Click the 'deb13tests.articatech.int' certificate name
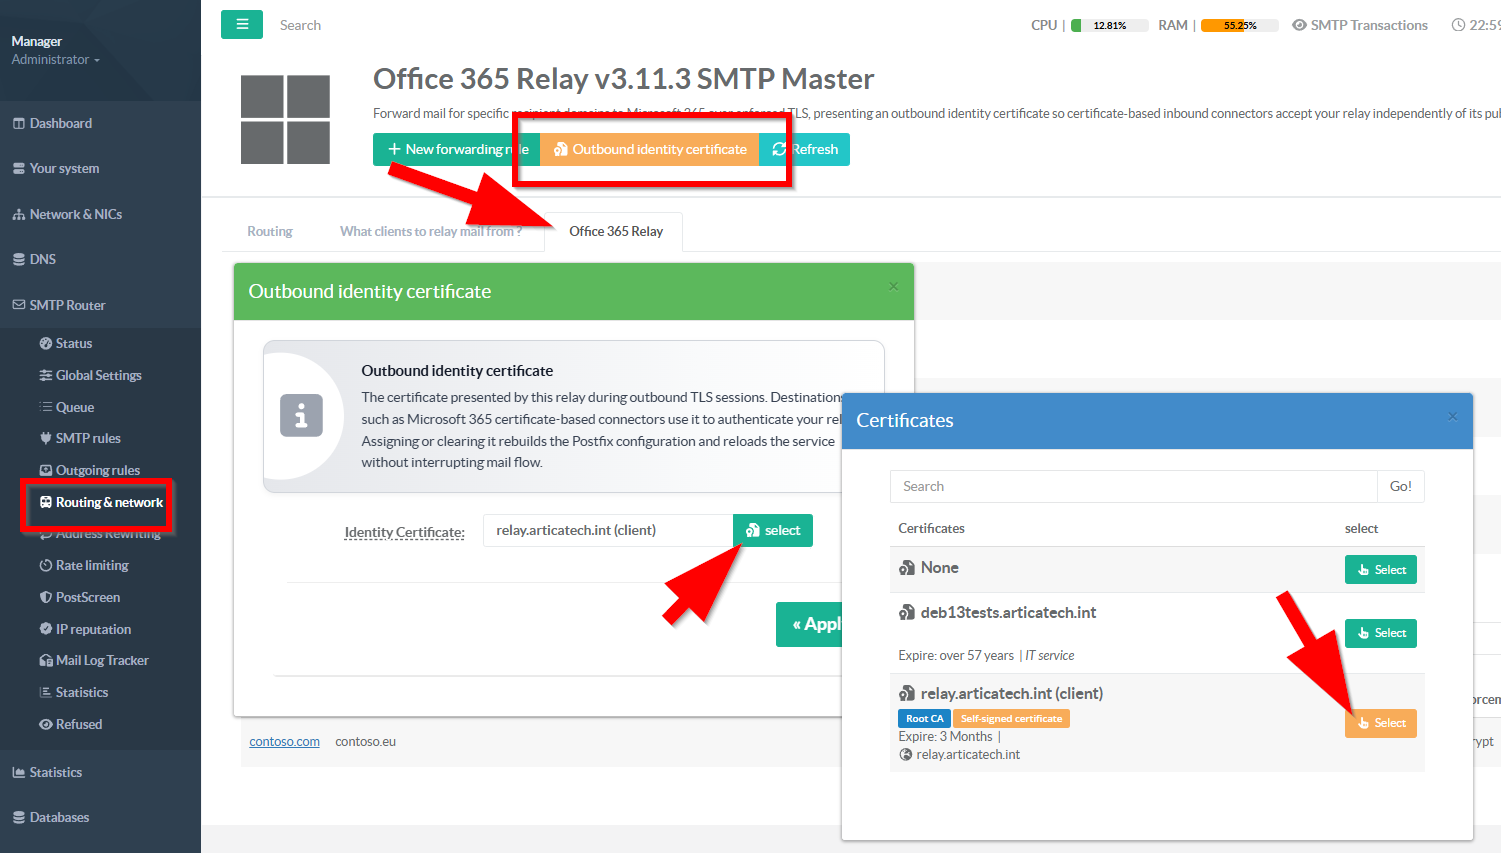 pyautogui.click(x=1008, y=613)
